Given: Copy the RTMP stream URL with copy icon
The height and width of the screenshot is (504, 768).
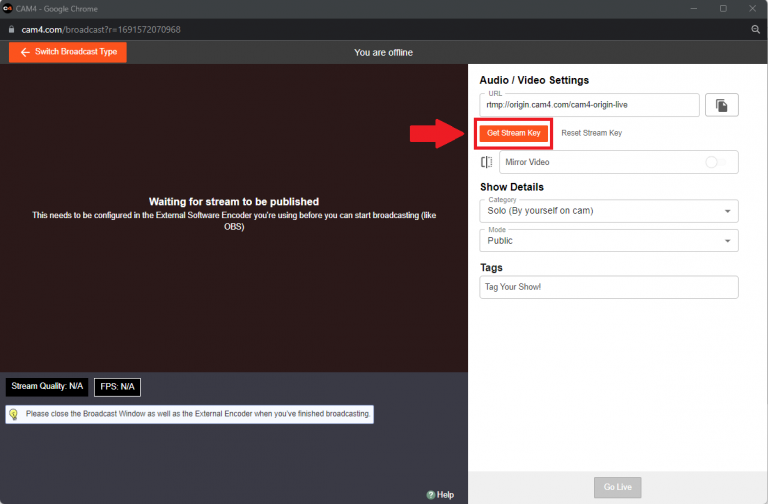Looking at the screenshot, I should click(721, 105).
